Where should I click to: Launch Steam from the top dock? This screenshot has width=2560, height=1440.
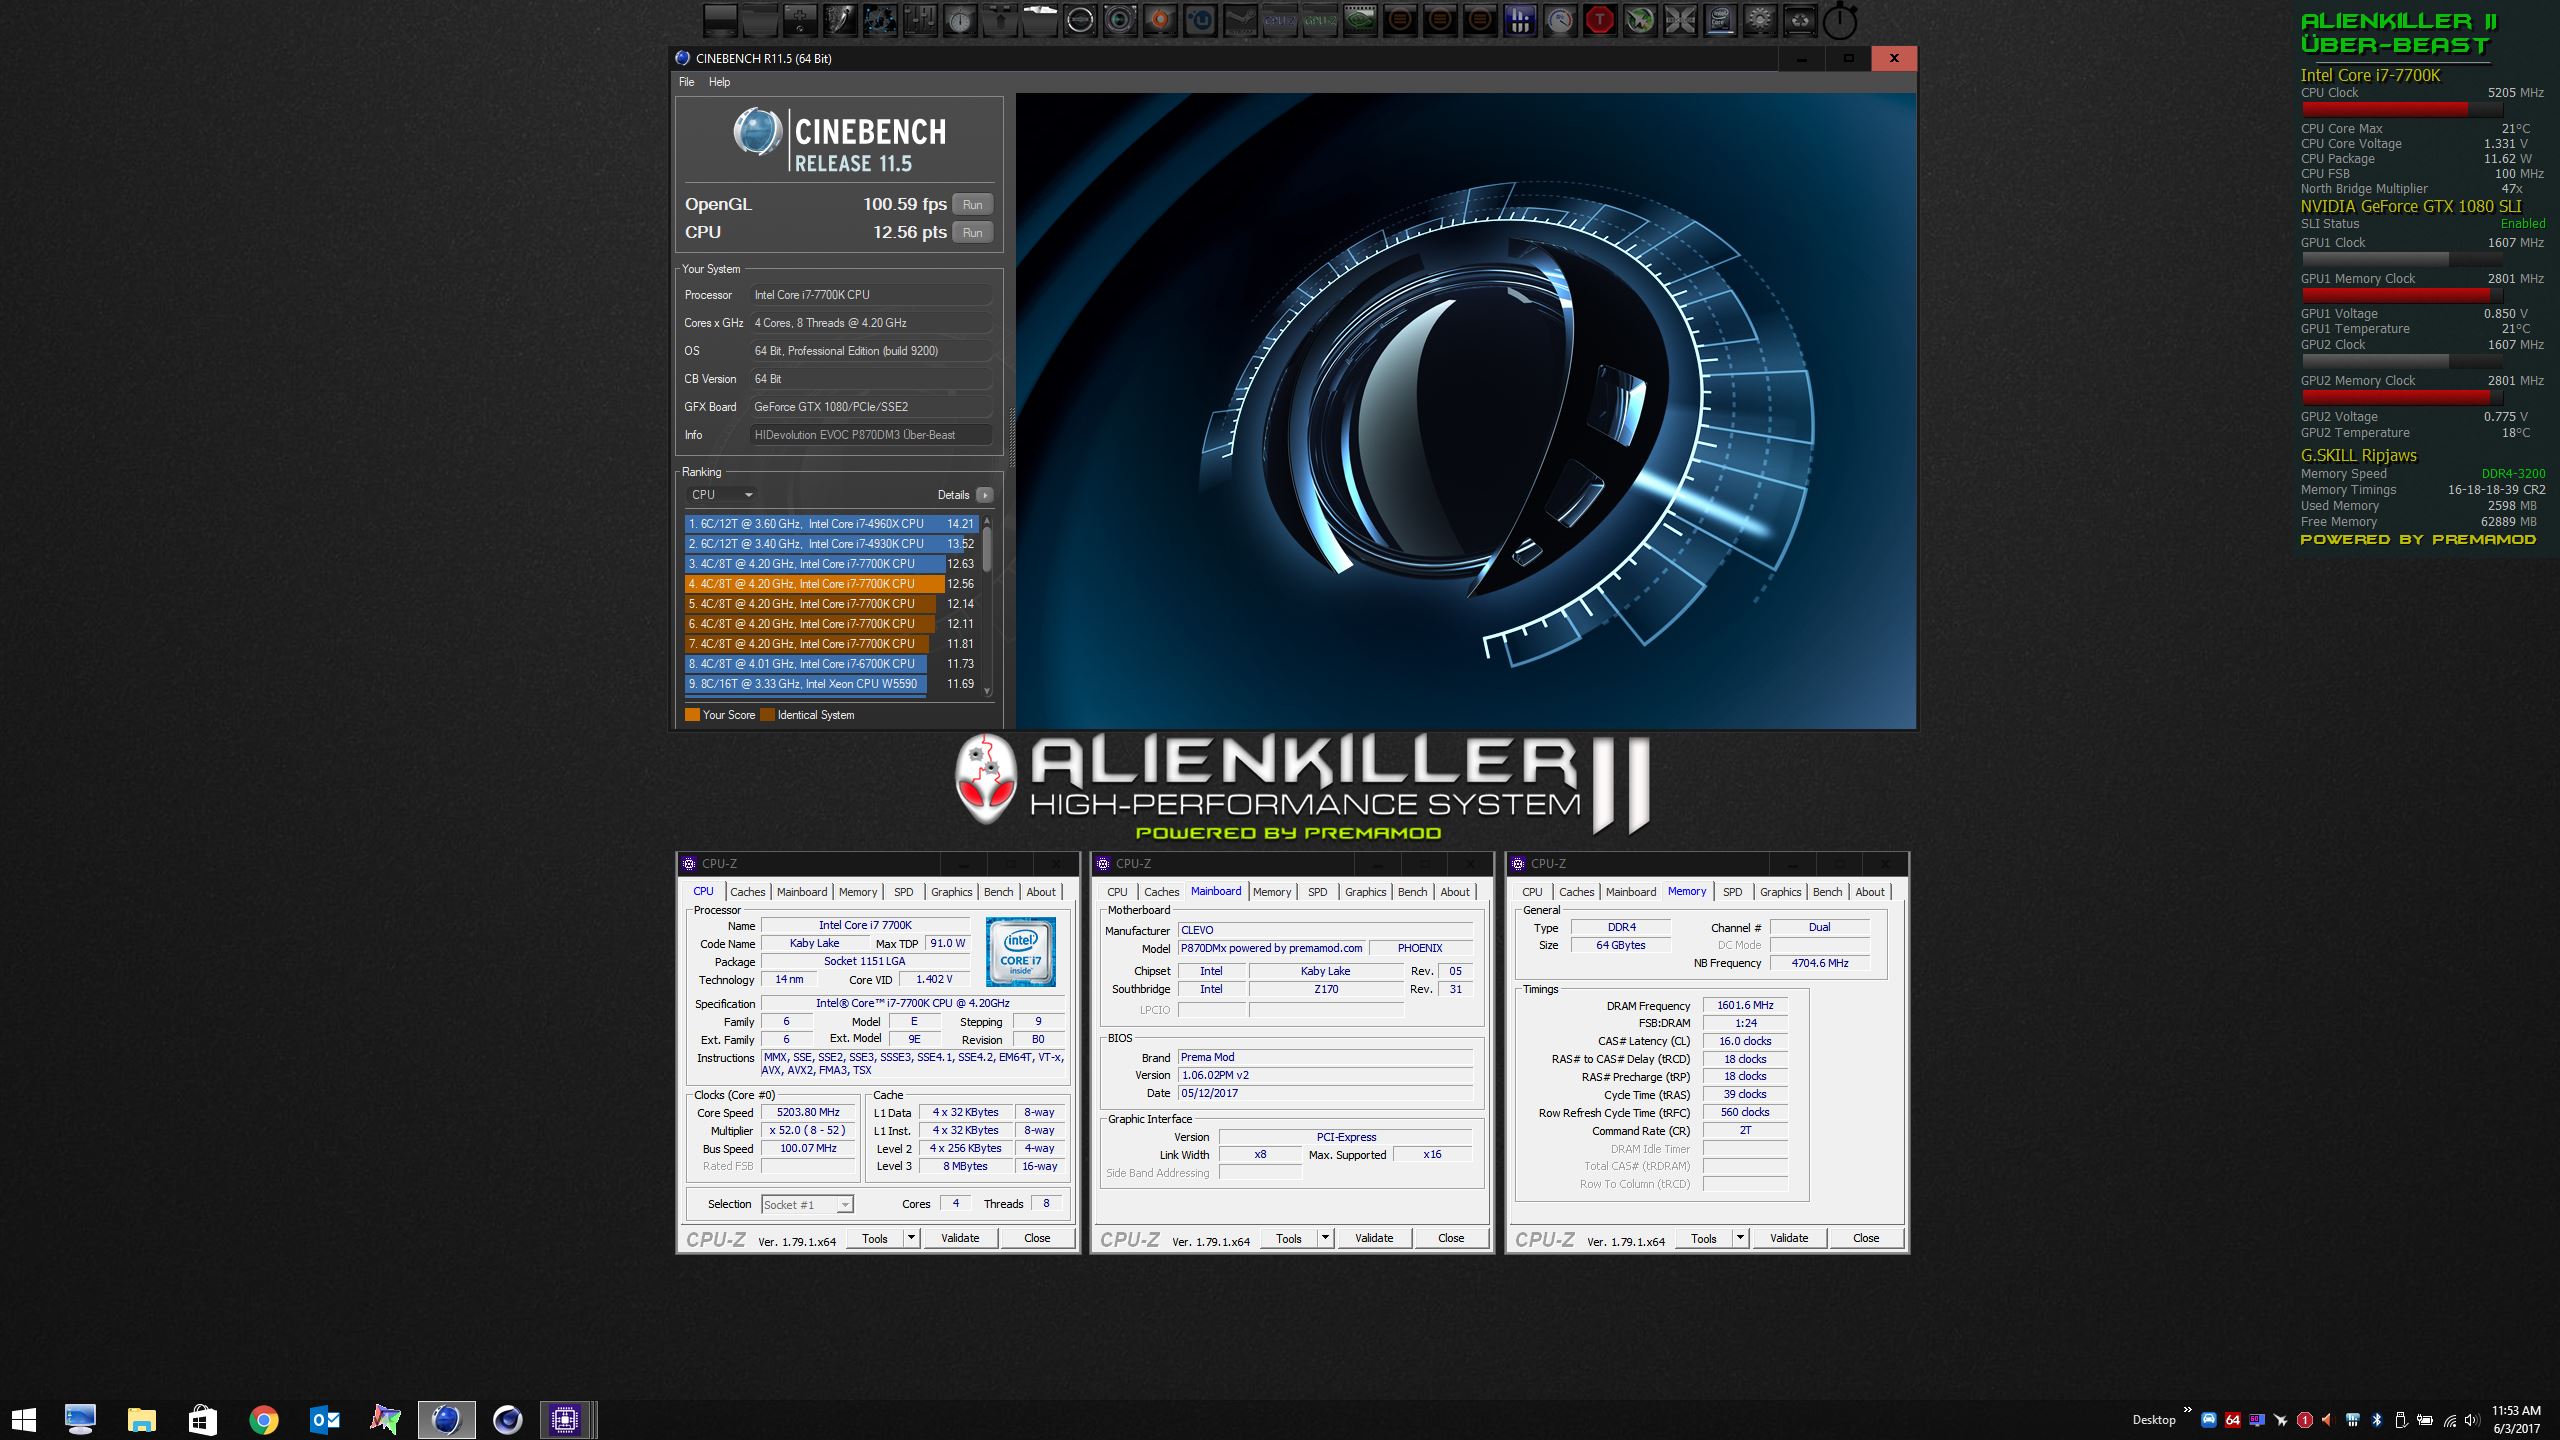click(1240, 20)
